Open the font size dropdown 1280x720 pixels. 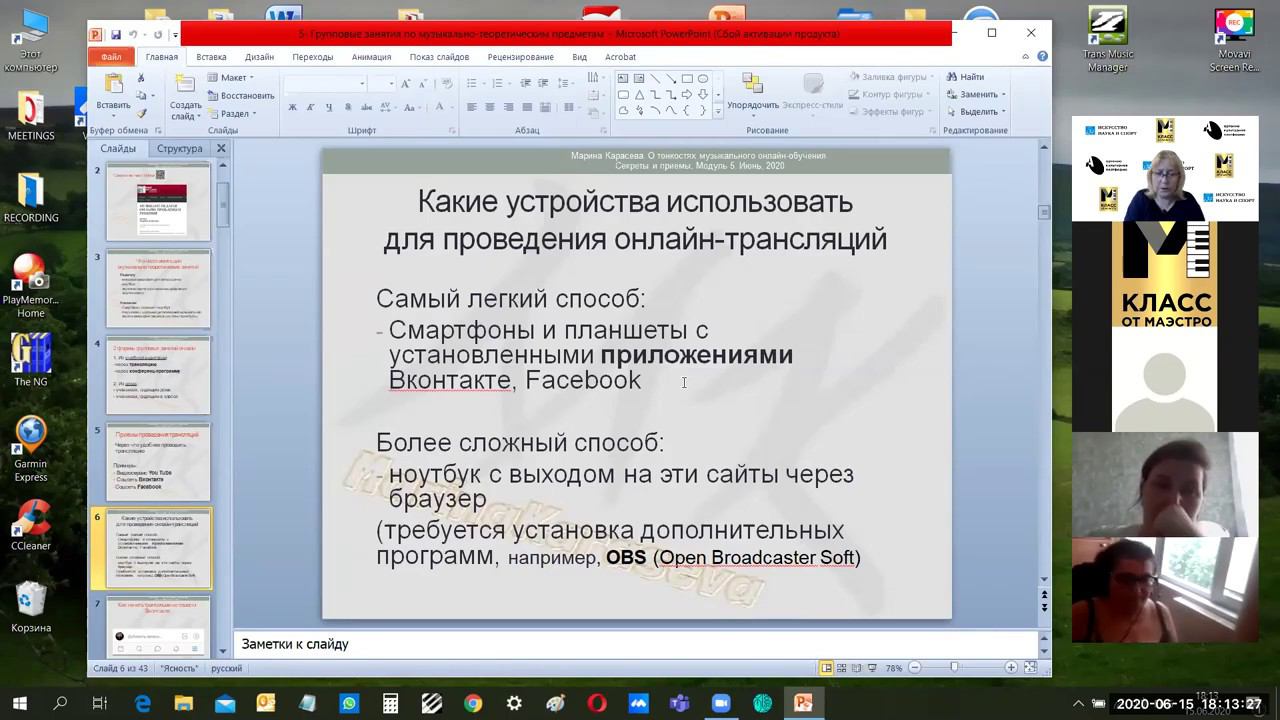click(x=392, y=84)
